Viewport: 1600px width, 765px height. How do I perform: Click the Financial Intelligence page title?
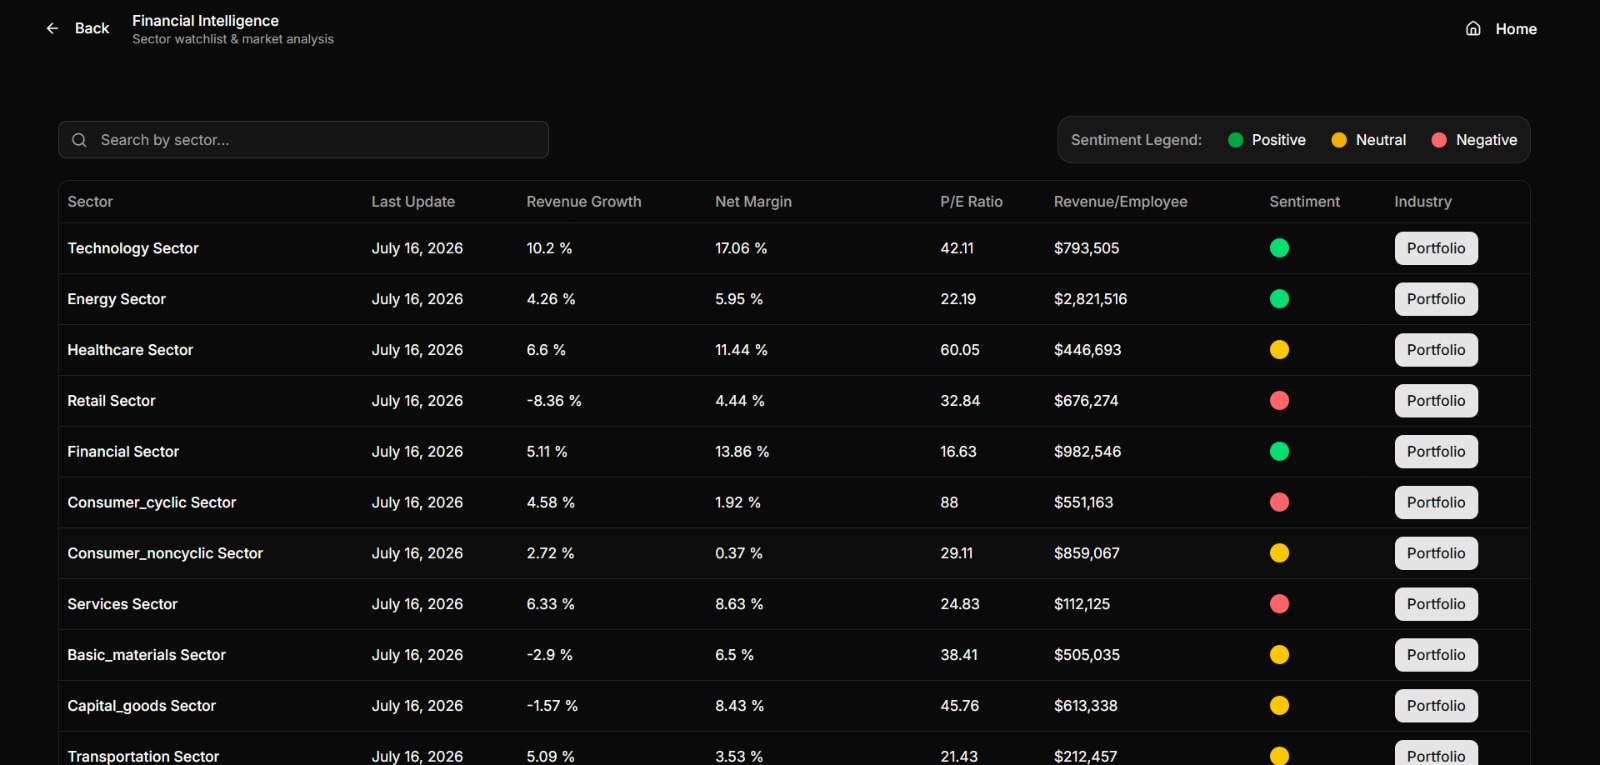click(x=205, y=21)
